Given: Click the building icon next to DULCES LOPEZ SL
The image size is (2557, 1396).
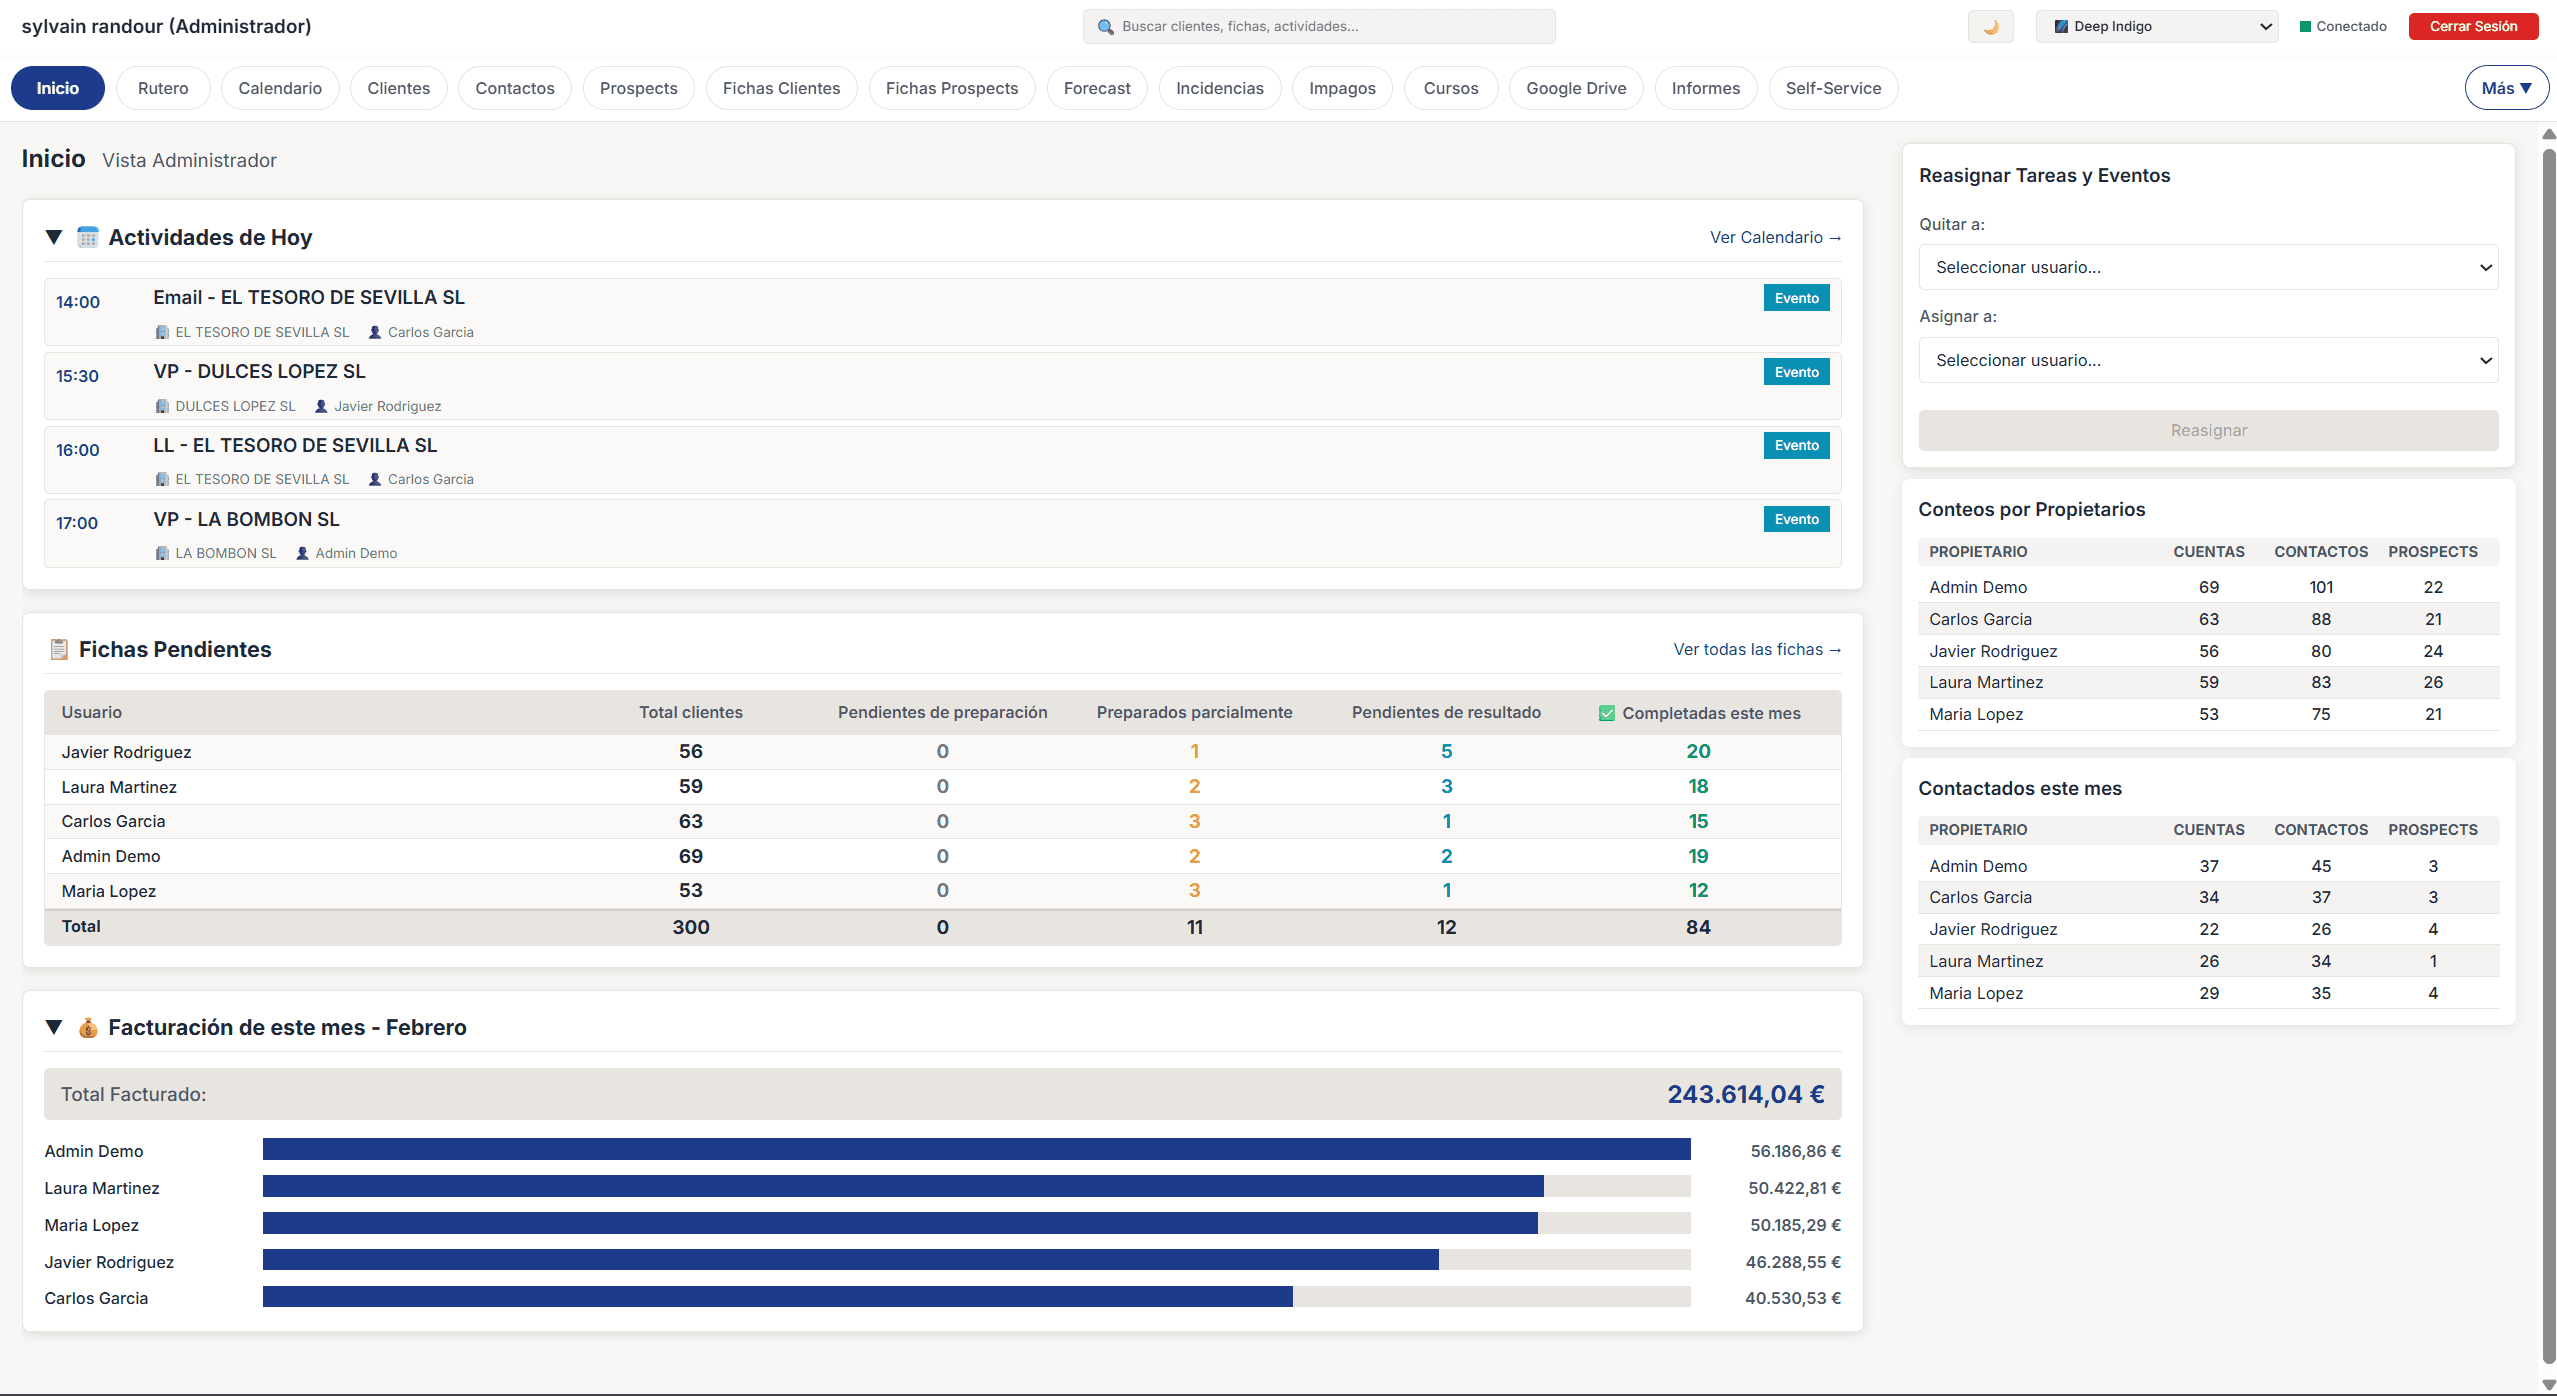Looking at the screenshot, I should click(x=162, y=406).
